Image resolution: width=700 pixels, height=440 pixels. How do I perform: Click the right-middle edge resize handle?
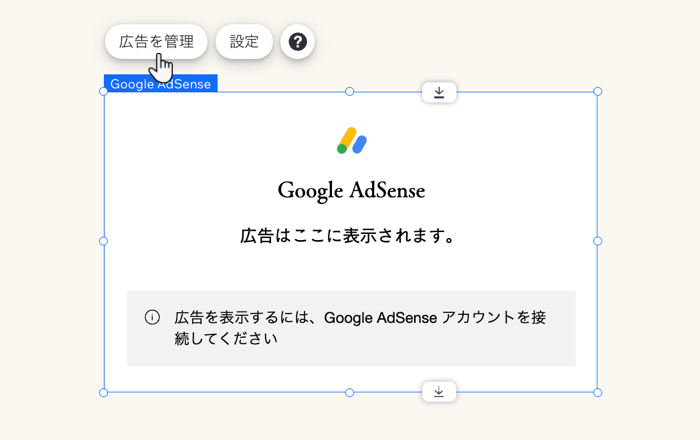click(598, 241)
